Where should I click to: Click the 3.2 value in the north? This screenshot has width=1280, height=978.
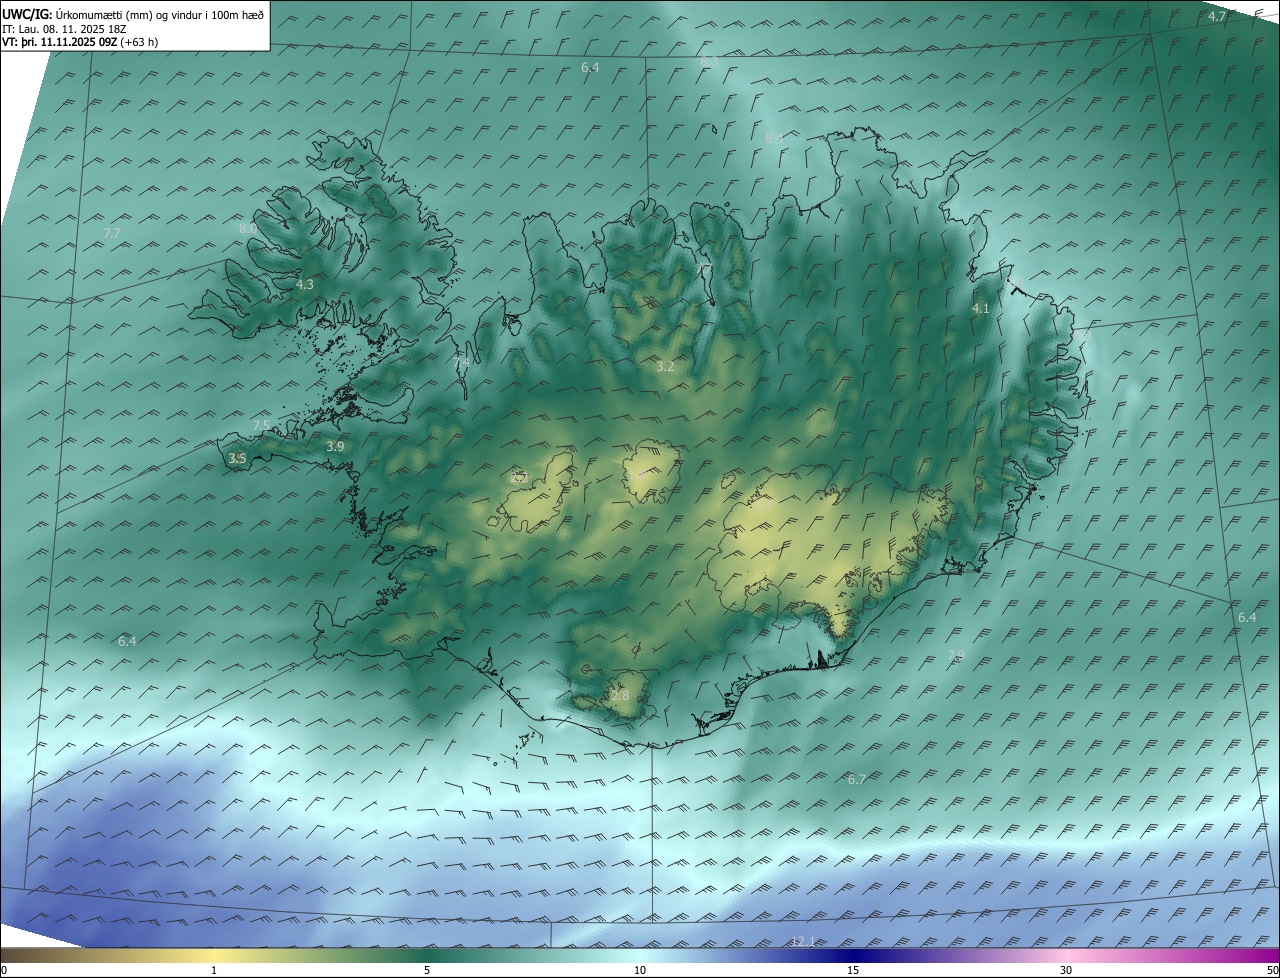665,367
